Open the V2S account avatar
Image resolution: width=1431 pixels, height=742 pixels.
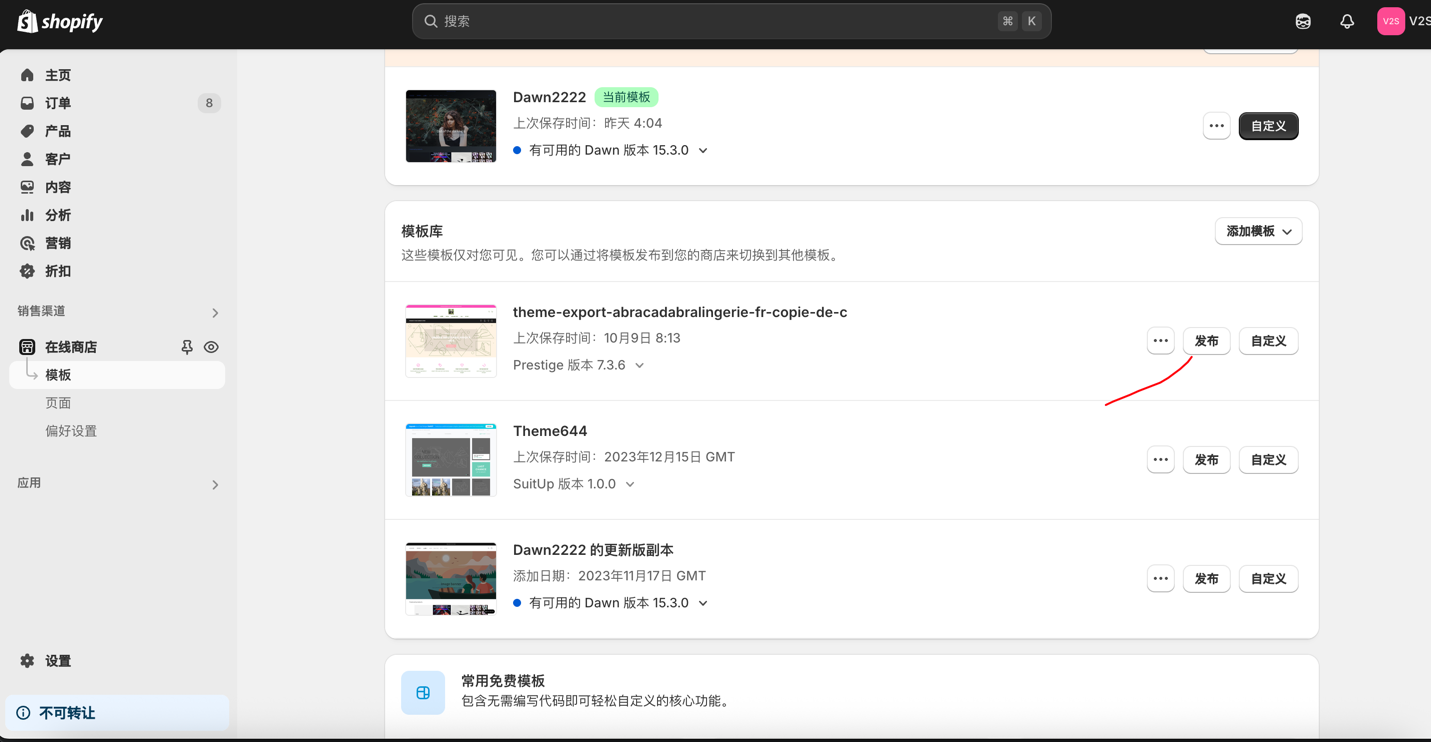[x=1391, y=21]
